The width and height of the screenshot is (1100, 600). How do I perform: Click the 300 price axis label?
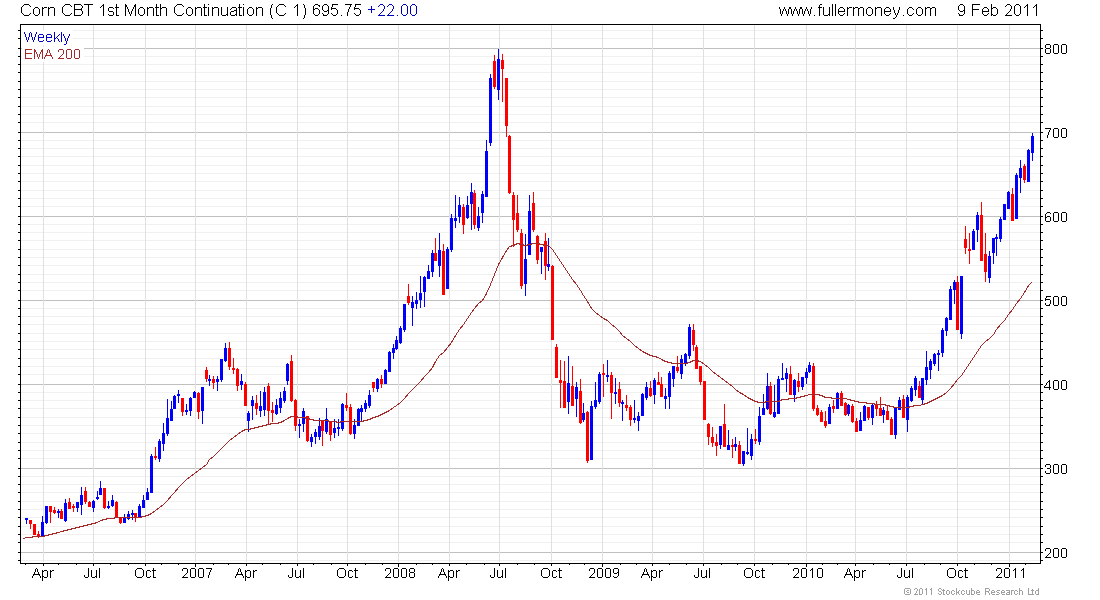(x=1056, y=469)
